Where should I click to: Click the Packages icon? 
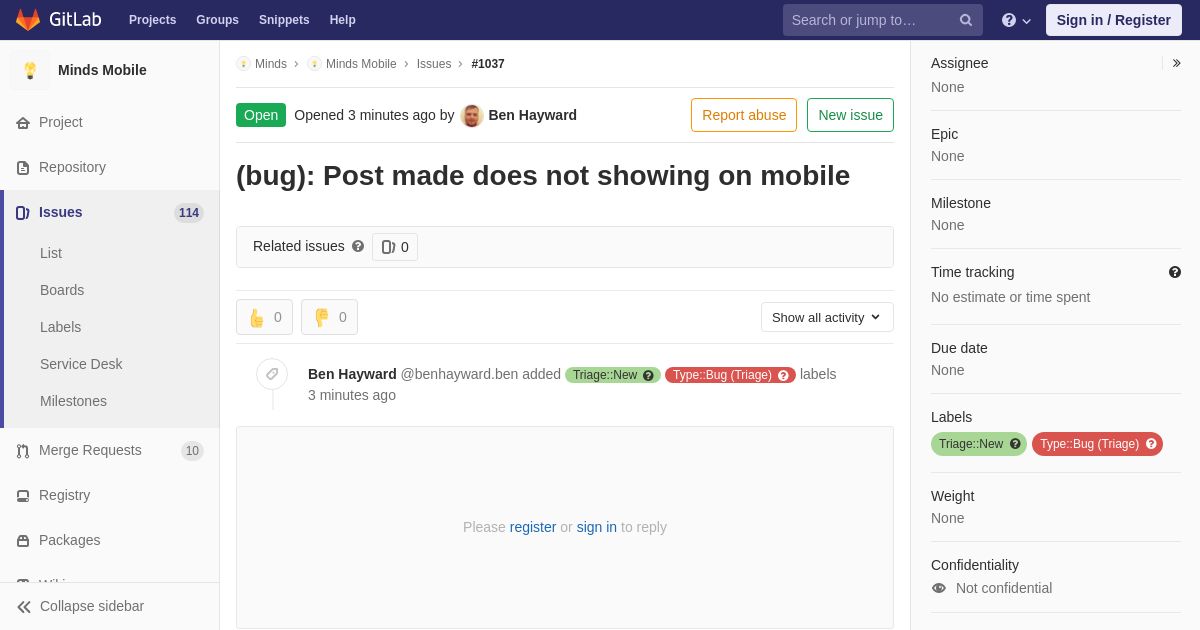tap(23, 541)
